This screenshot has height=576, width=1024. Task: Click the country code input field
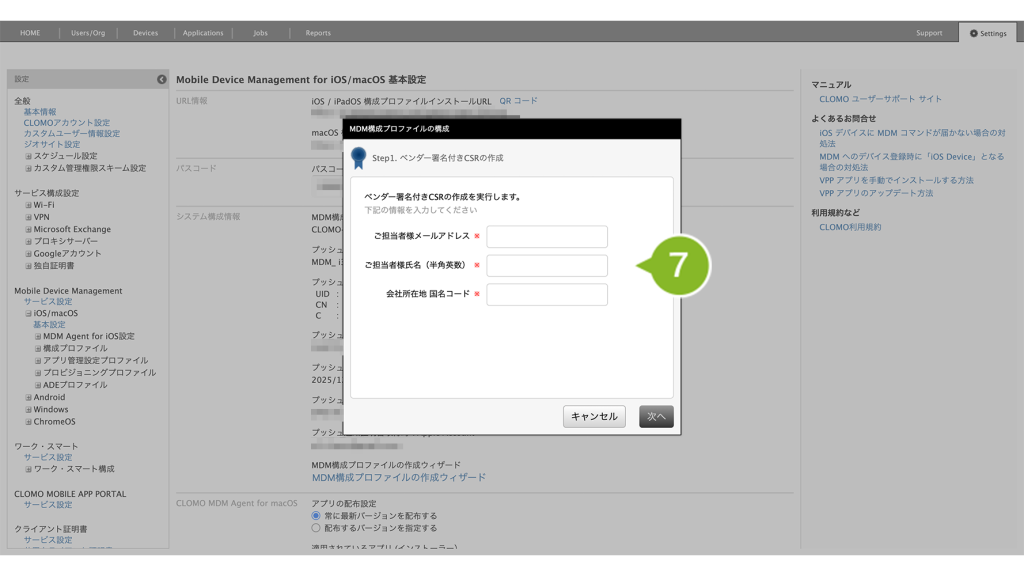pyautogui.click(x=547, y=295)
